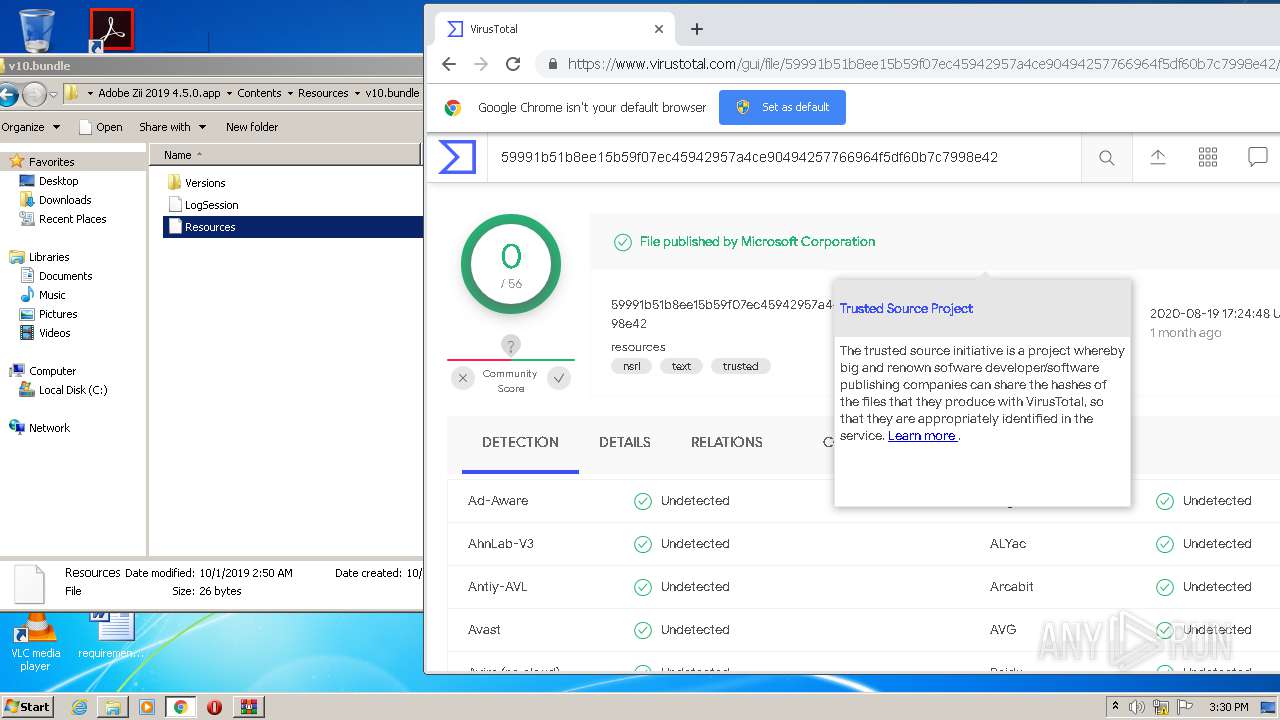This screenshot has height=720, width=1280.
Task: Click the community score question mark icon
Action: (511, 346)
